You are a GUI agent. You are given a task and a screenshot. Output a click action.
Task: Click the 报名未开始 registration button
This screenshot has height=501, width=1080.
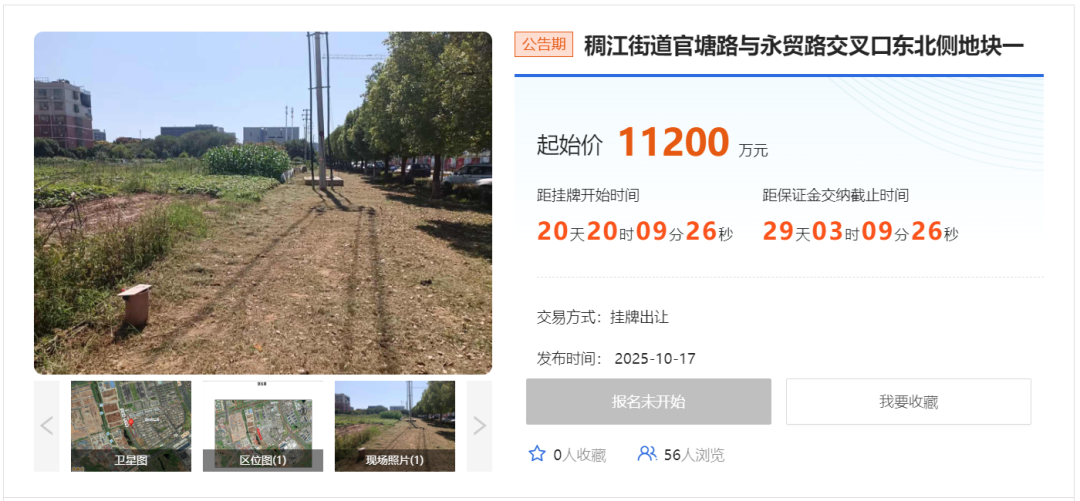pyautogui.click(x=648, y=402)
